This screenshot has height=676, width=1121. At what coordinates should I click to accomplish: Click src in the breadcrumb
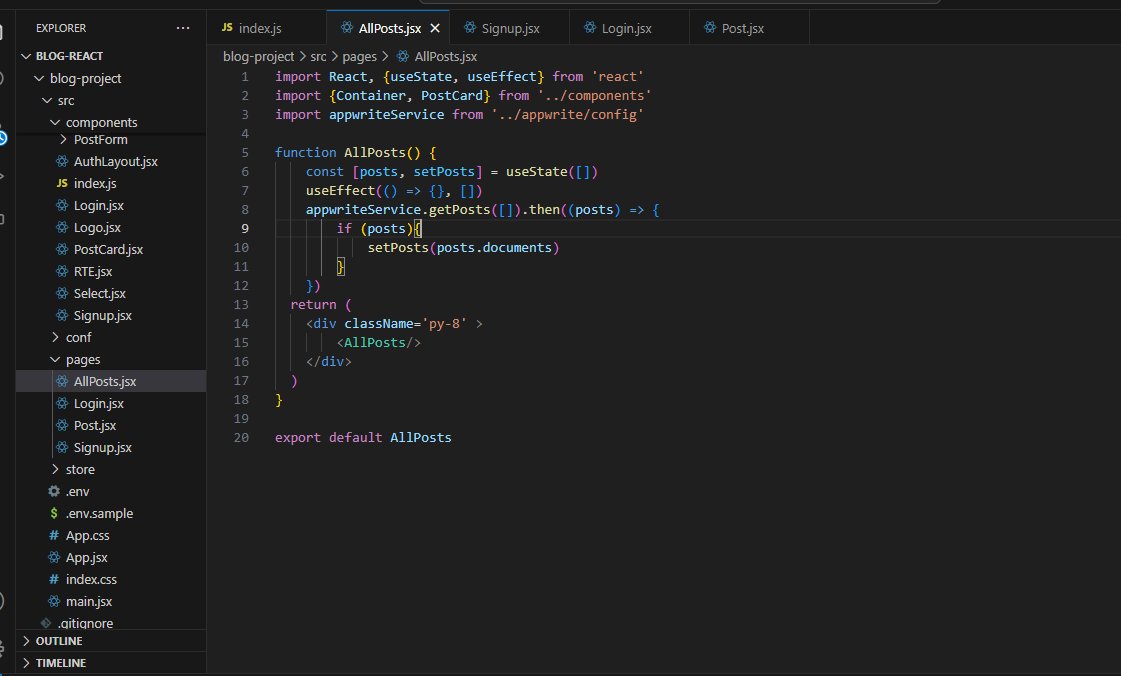click(318, 56)
